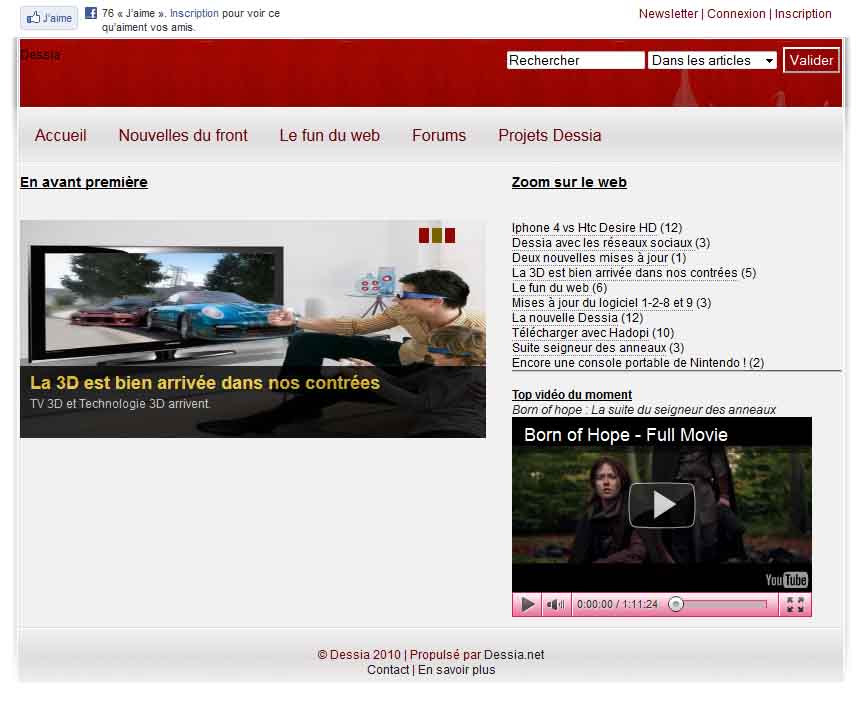Mute video with the speaker icon
The image size is (863, 704).
click(556, 604)
